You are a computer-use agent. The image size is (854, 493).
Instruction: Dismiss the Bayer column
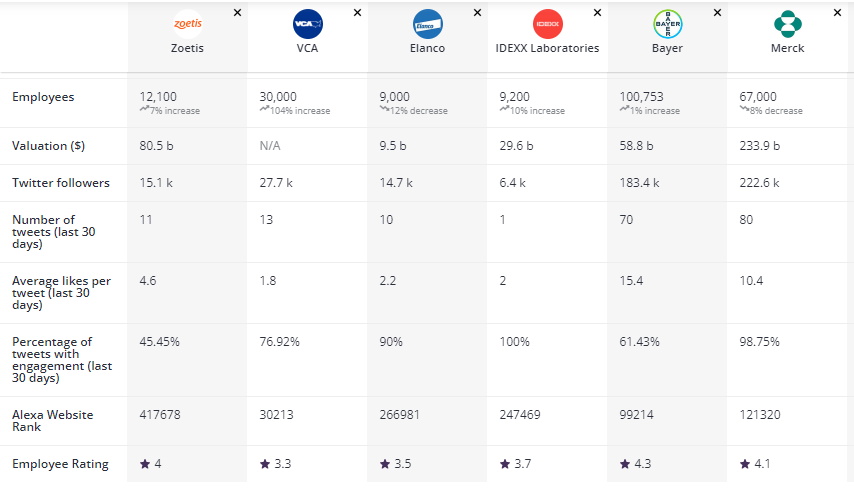tap(717, 13)
